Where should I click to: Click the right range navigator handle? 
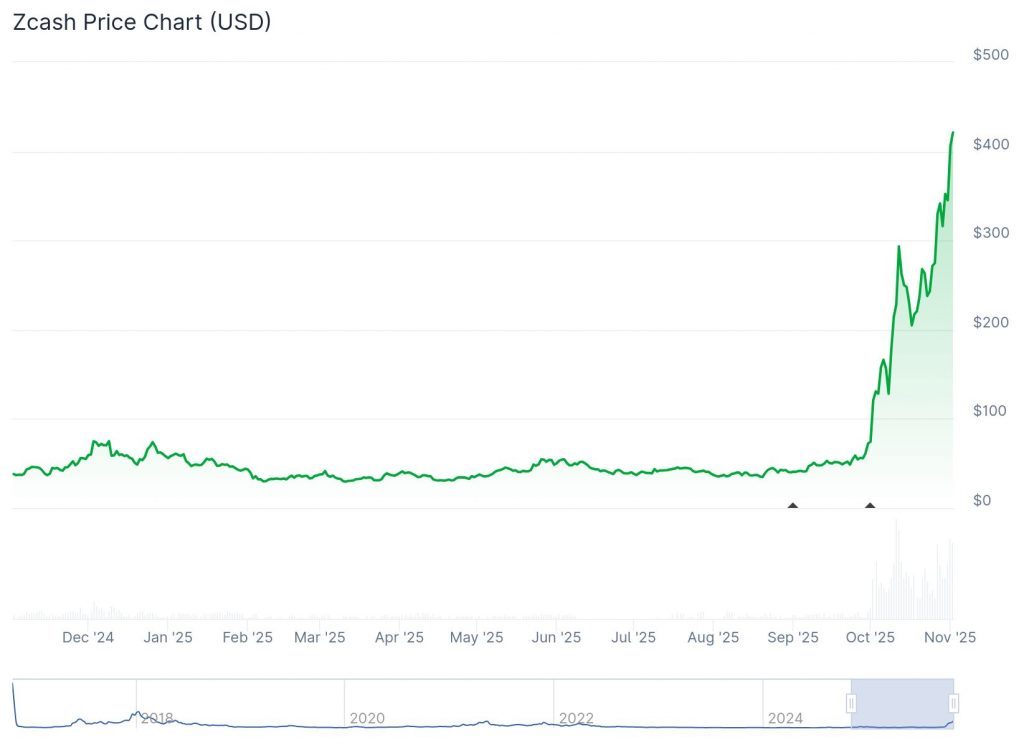(953, 704)
